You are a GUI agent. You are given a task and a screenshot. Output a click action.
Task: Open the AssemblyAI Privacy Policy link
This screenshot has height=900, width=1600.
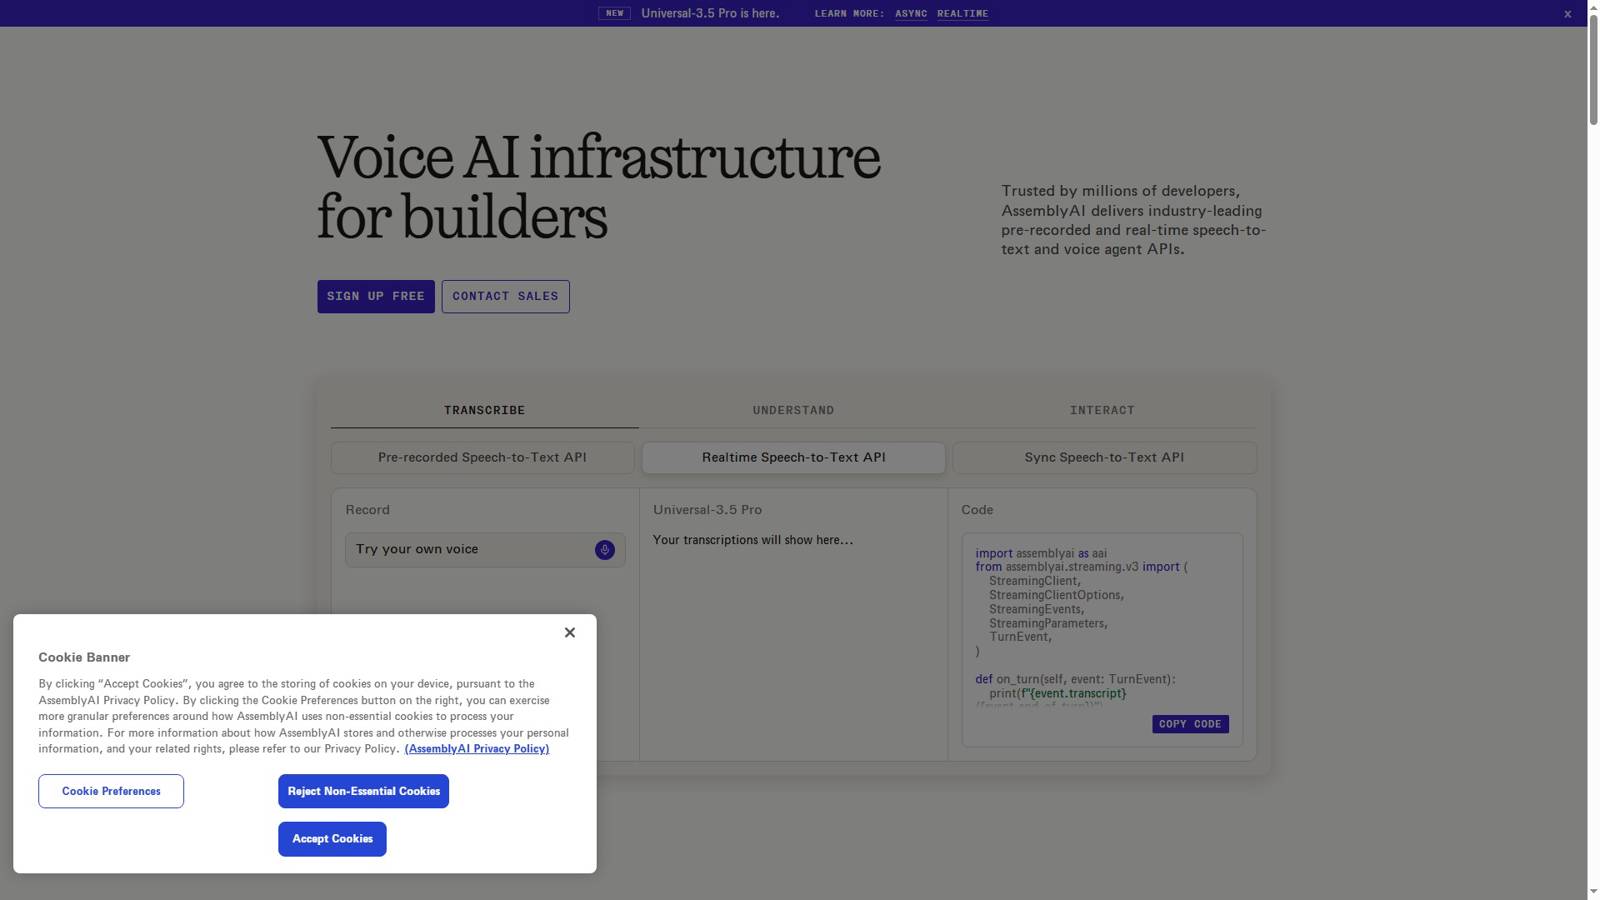tap(477, 749)
